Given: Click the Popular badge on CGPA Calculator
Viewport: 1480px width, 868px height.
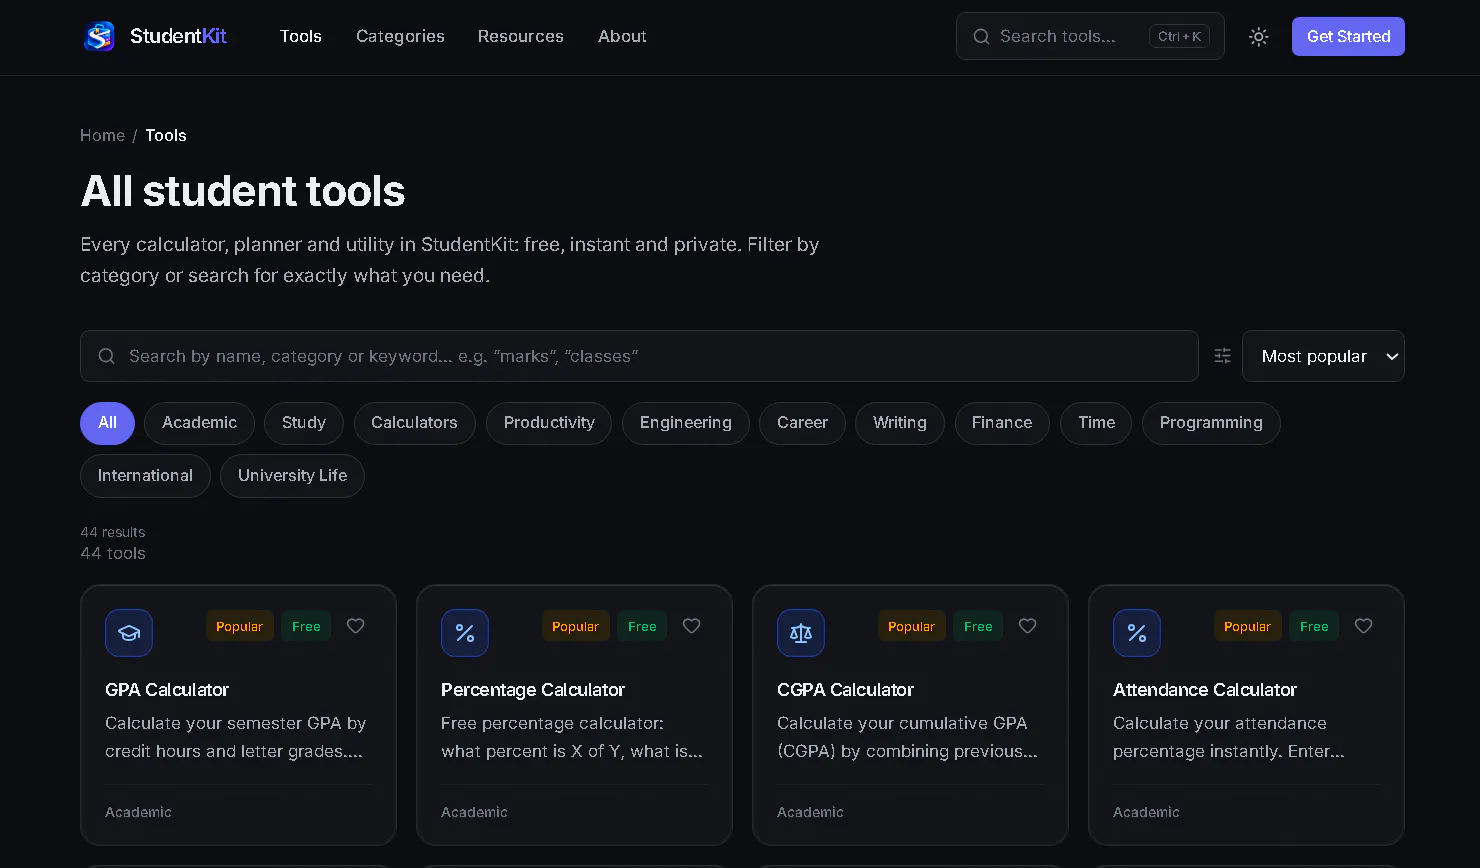Looking at the screenshot, I should point(912,626).
